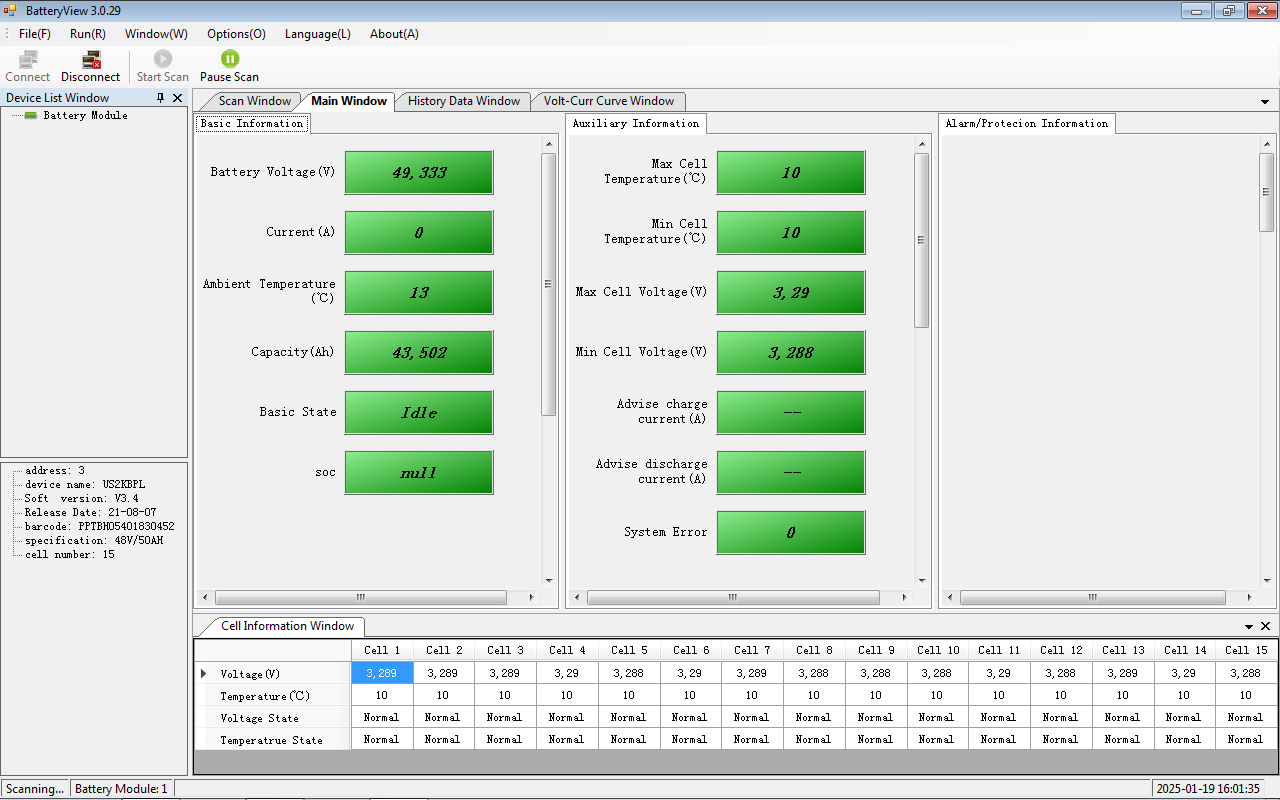Select the Battery Module device
This screenshot has width=1280, height=800.
(x=85, y=116)
